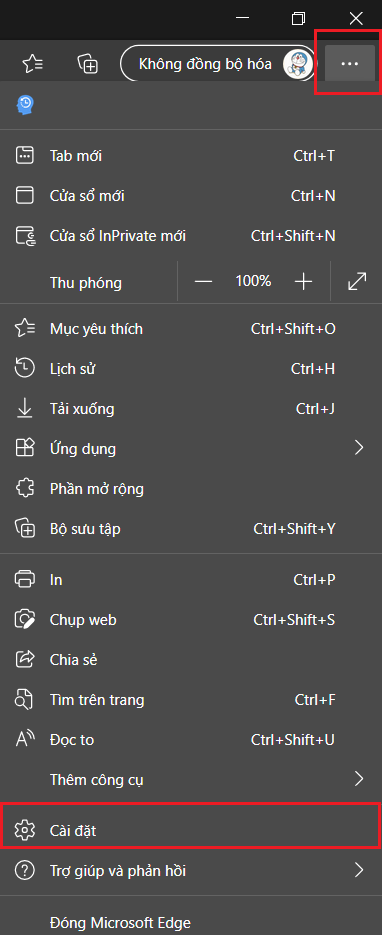Open the Favorites star icon in toolbar
Screen dimensions: 382x935
32,63
